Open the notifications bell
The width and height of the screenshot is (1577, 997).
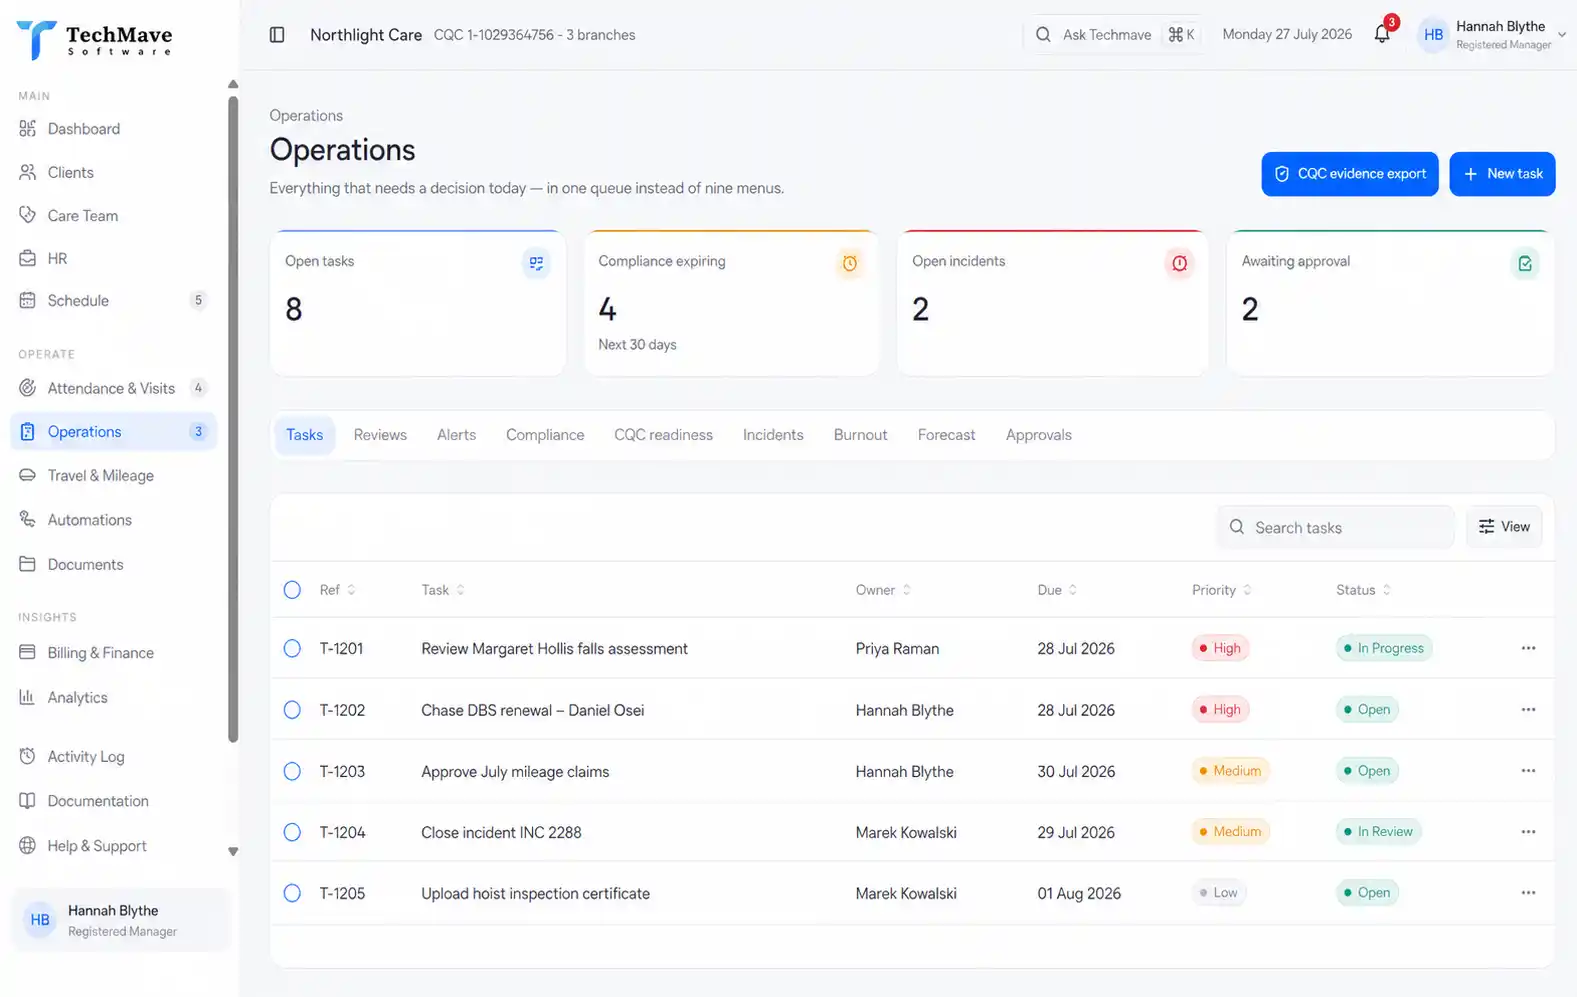coord(1382,34)
